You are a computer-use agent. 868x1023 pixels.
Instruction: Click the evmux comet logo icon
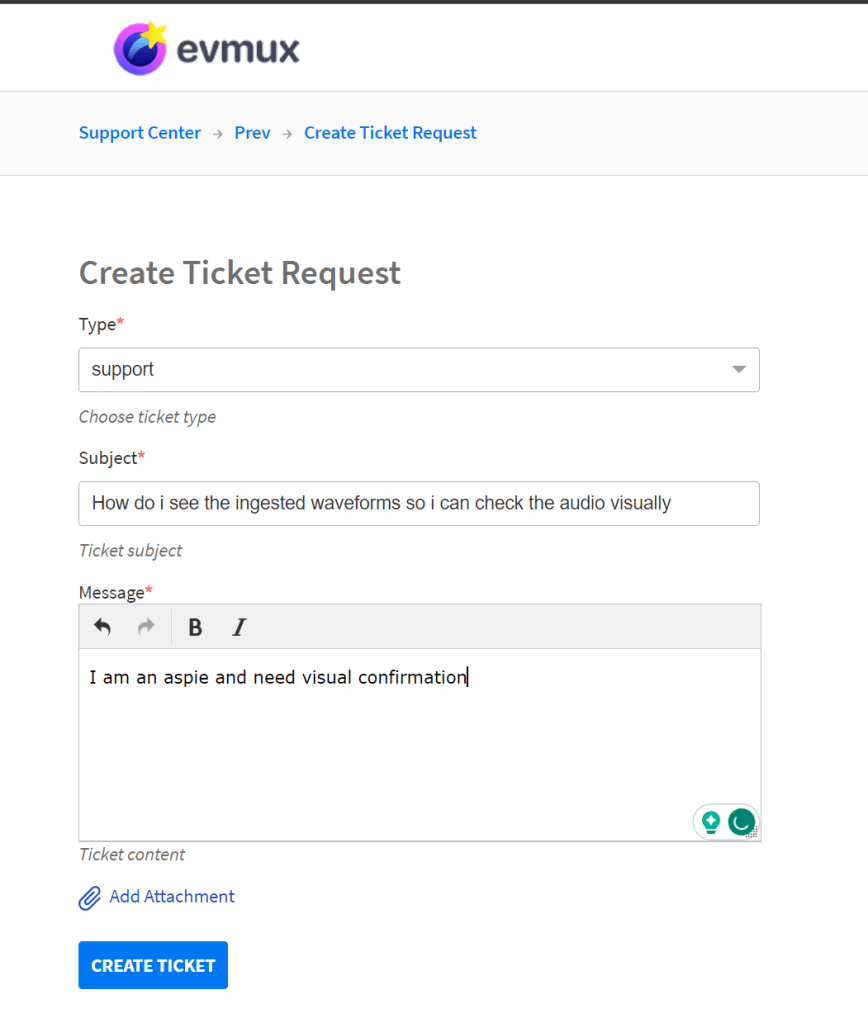140,48
